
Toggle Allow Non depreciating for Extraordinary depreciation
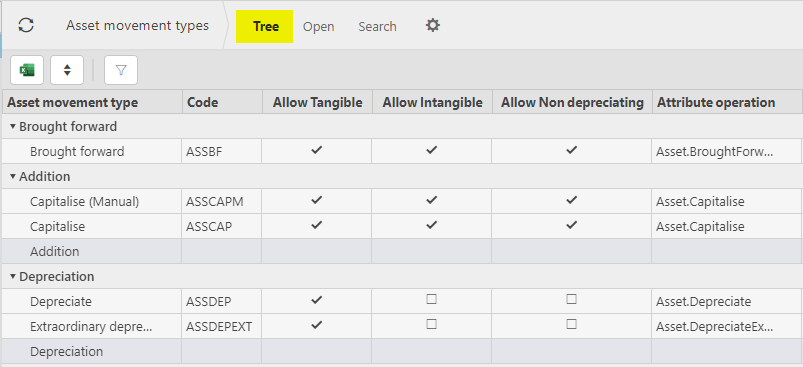[572, 325]
